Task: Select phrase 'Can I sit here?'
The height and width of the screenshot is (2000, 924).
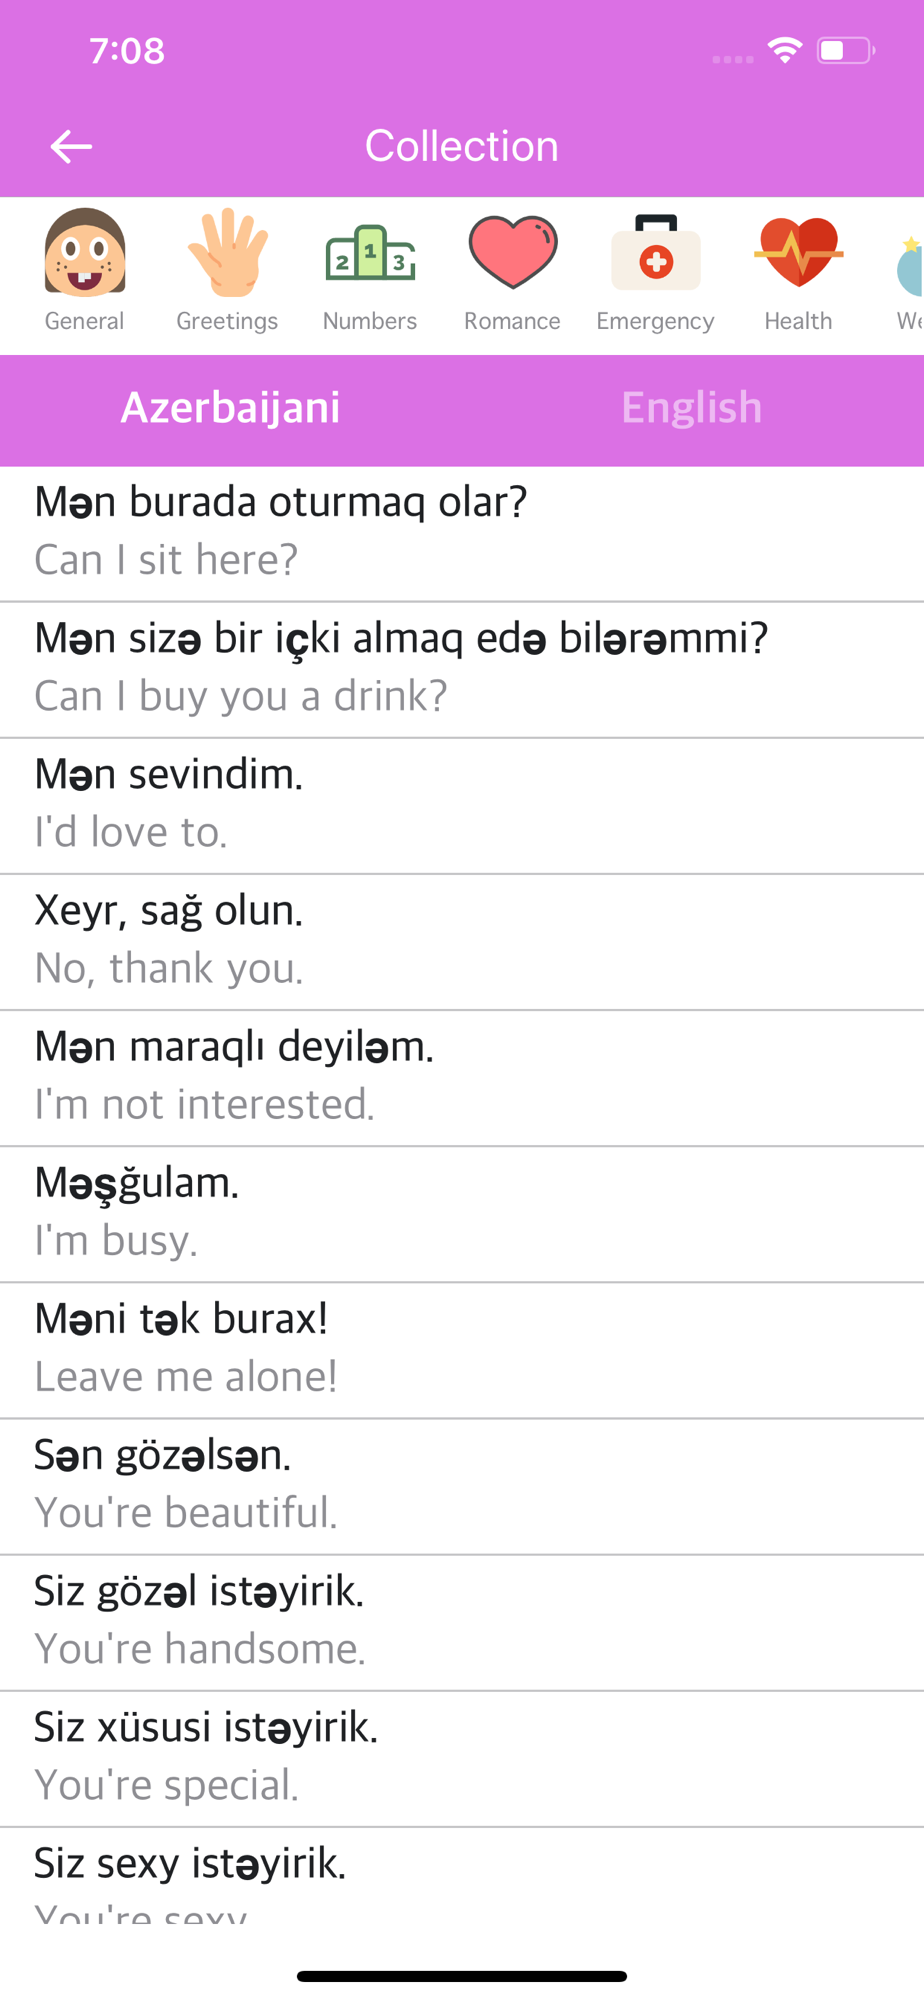Action: [x=462, y=532]
